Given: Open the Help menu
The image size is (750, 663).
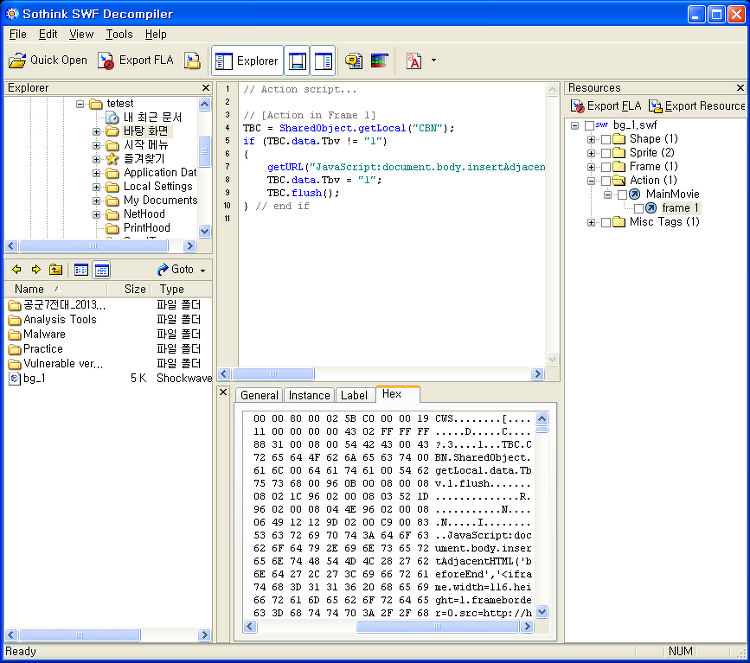Looking at the screenshot, I should pos(155,34).
